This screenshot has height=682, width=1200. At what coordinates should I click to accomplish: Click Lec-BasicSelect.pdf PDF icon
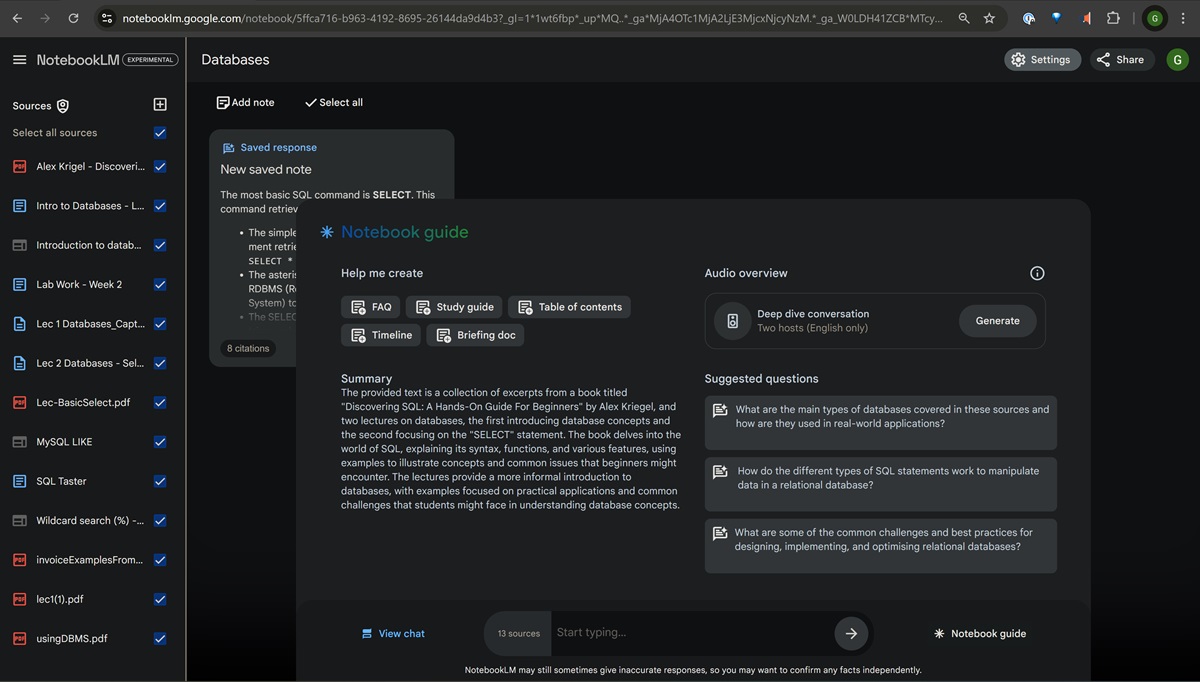pos(19,403)
